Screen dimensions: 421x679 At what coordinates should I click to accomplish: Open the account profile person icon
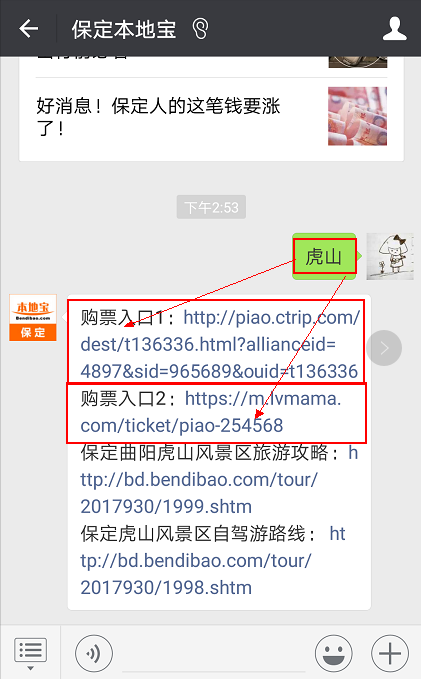click(x=394, y=29)
